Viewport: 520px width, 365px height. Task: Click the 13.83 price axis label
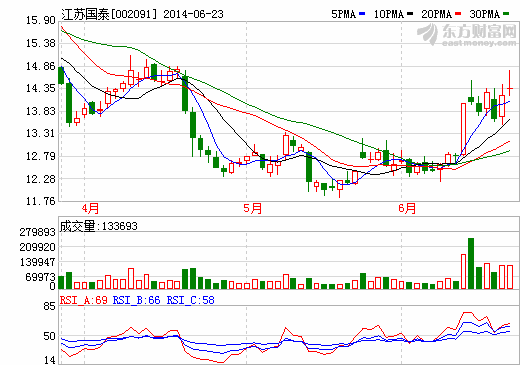point(41,111)
